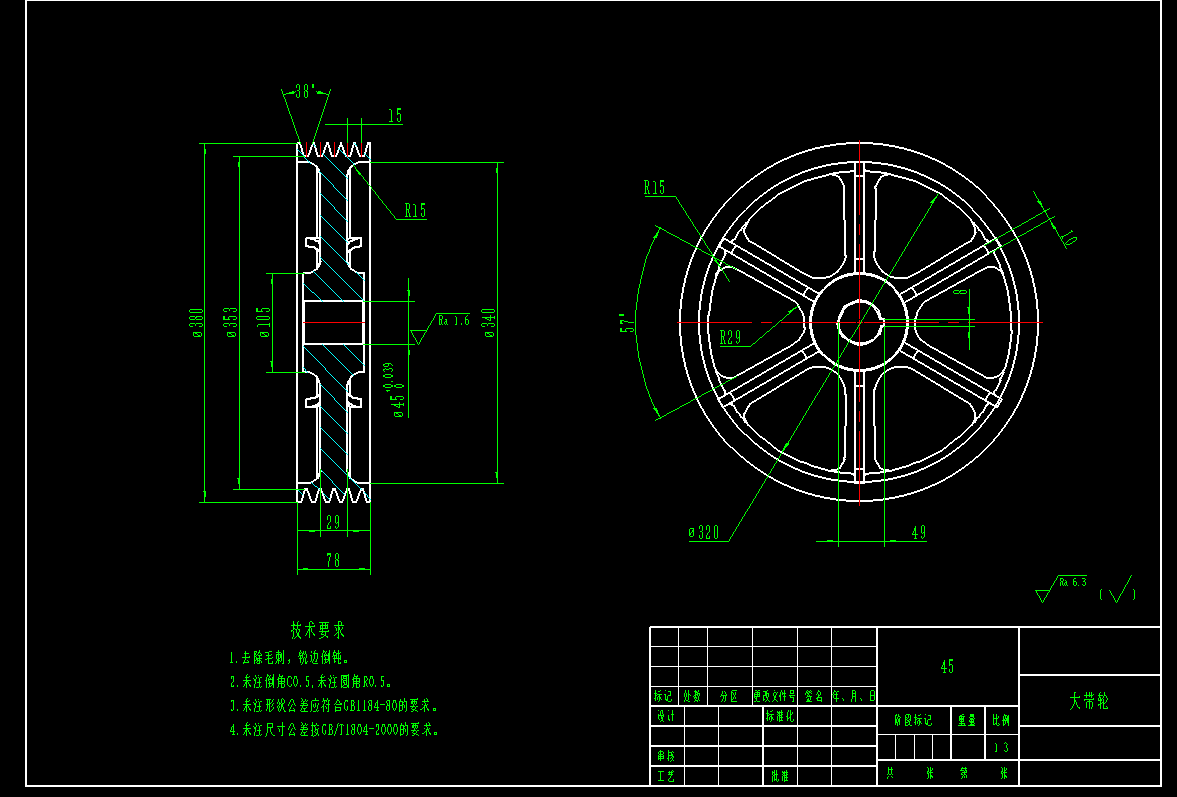This screenshot has width=1177, height=797.
Task: Click the 15 groove pitch dimension
Action: (x=395, y=116)
